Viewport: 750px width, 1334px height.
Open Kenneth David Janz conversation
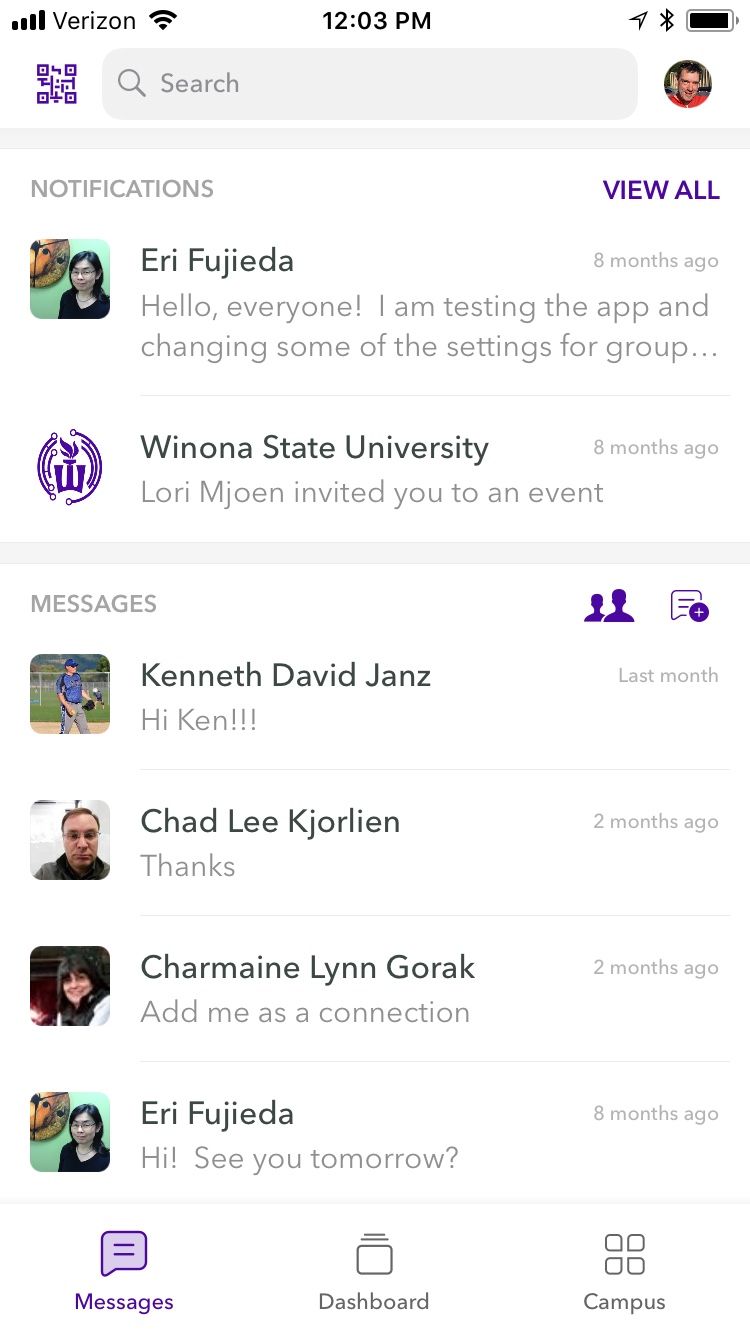[x=428, y=696]
